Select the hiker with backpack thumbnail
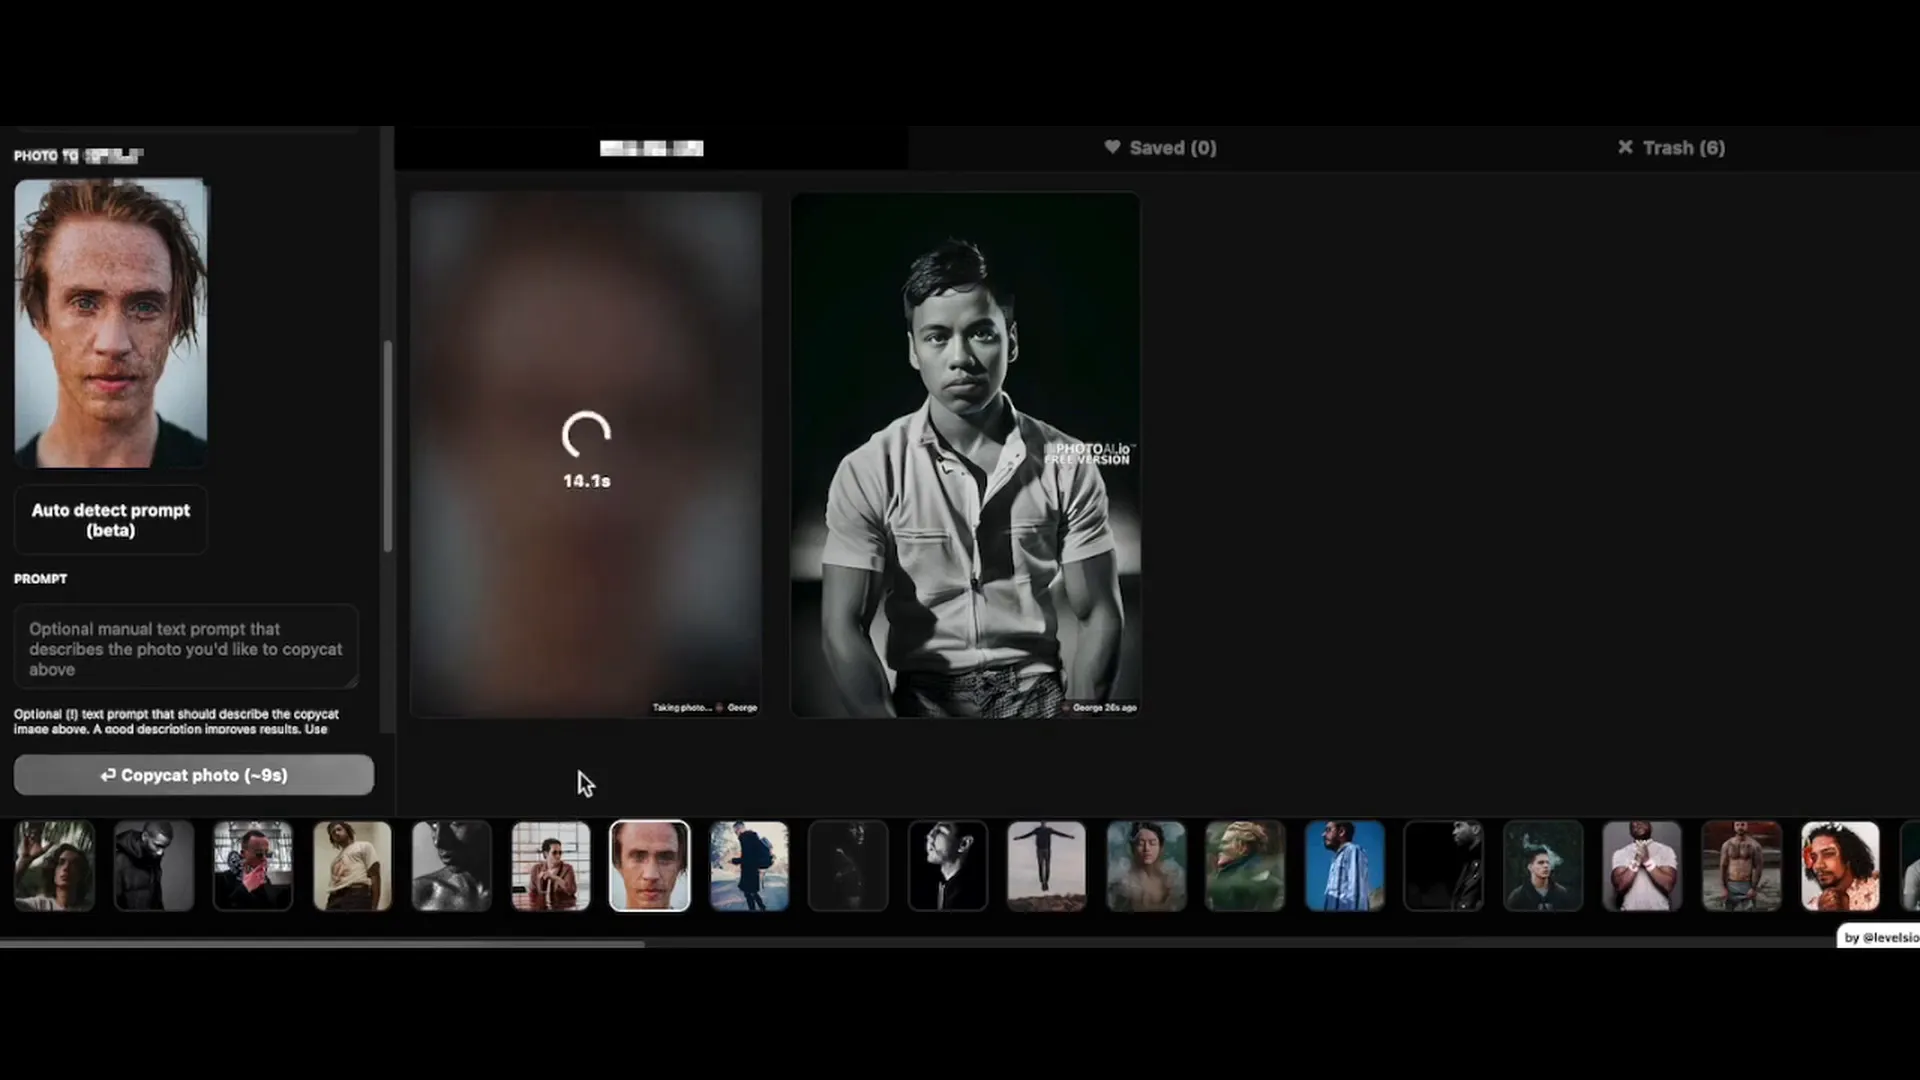The height and width of the screenshot is (1080, 1920). [748, 865]
